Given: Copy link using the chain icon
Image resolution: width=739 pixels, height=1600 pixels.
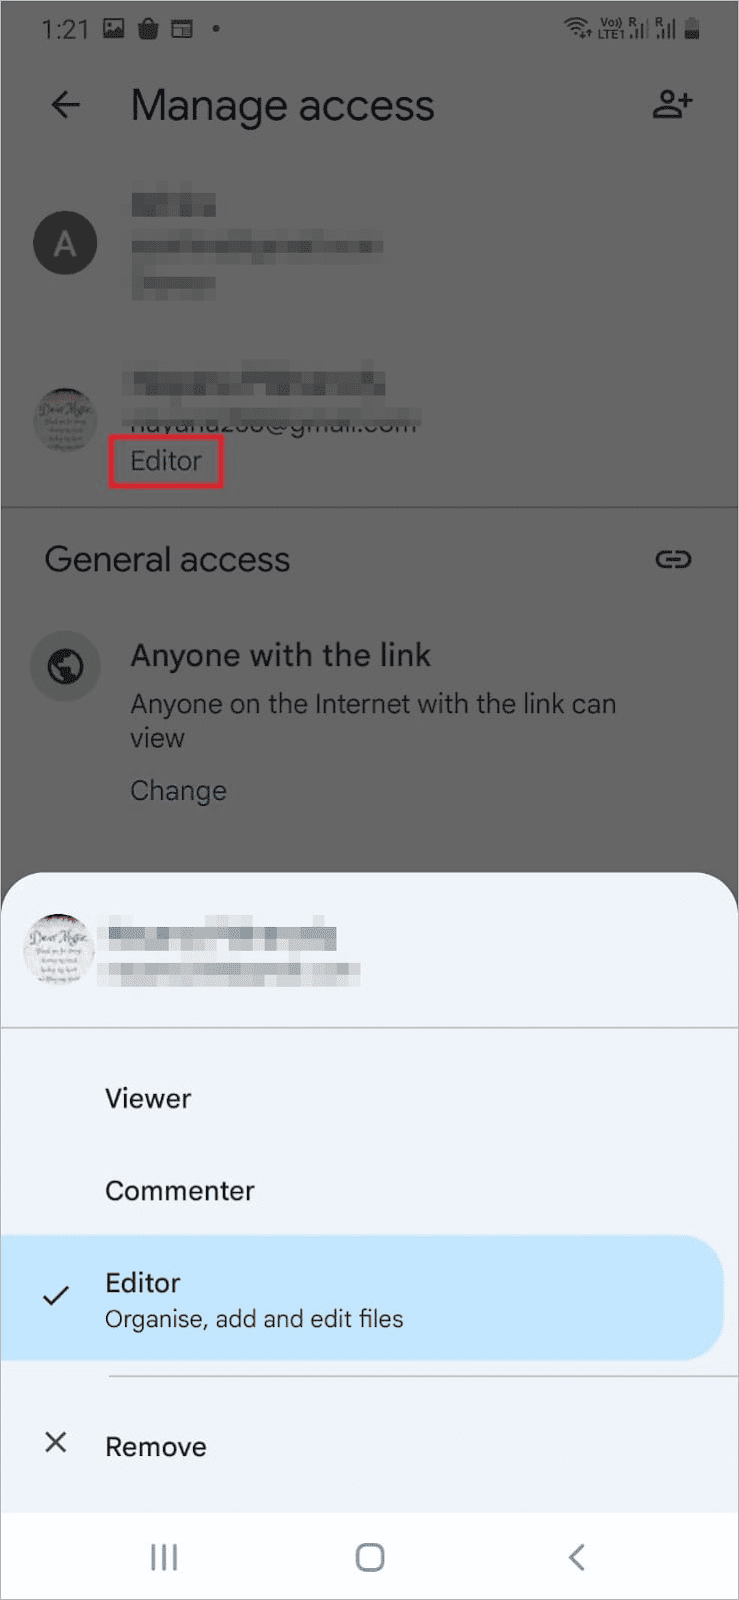Looking at the screenshot, I should tap(673, 559).
